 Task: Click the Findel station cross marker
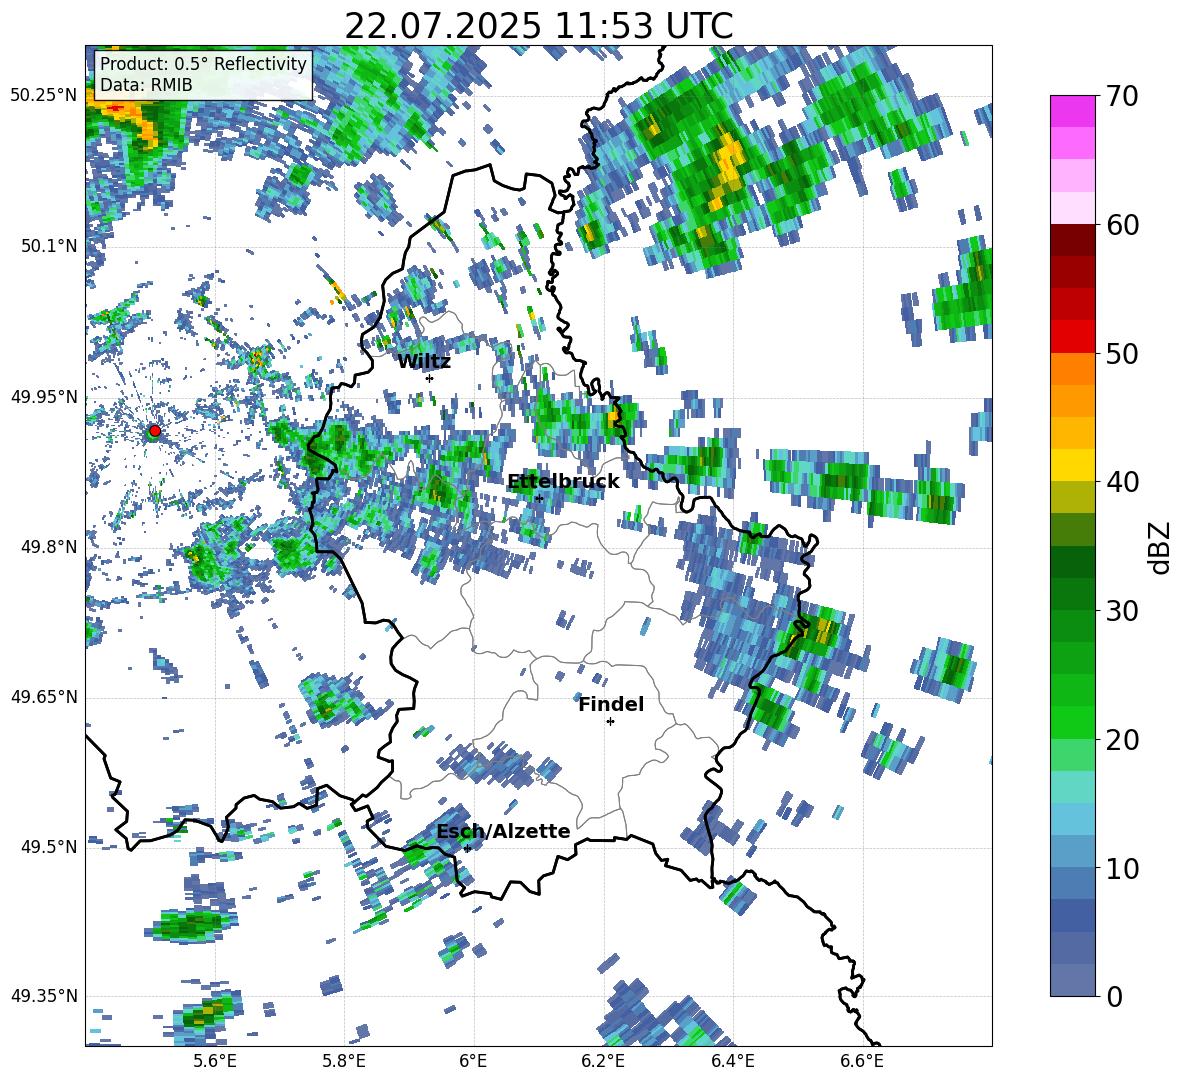click(610, 722)
